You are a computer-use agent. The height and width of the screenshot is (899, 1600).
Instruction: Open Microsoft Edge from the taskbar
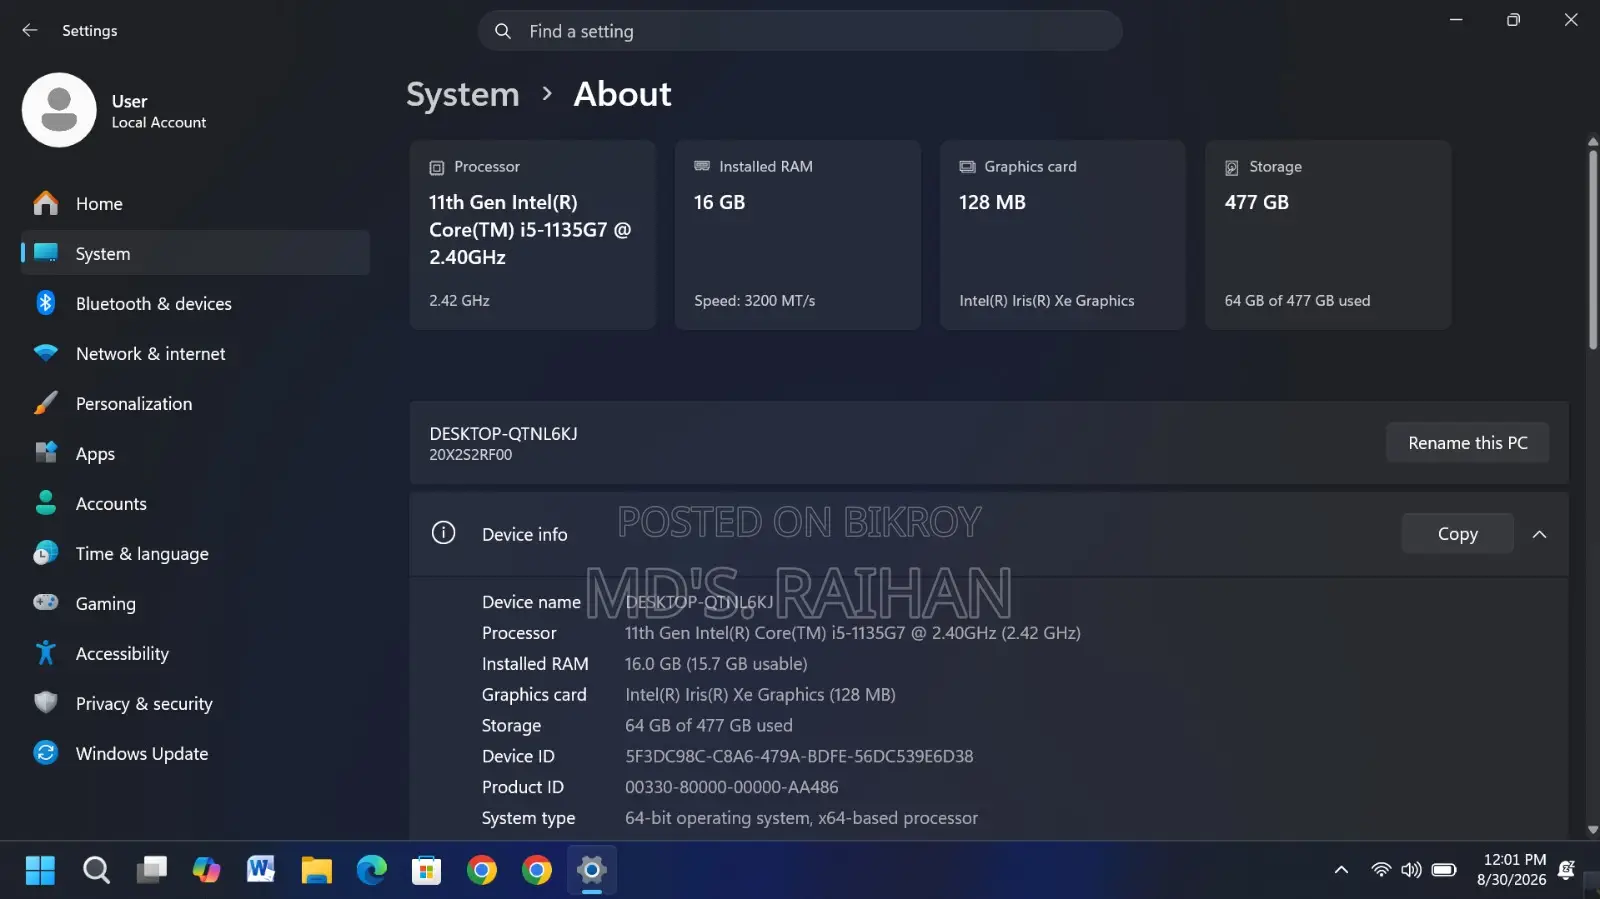click(372, 870)
